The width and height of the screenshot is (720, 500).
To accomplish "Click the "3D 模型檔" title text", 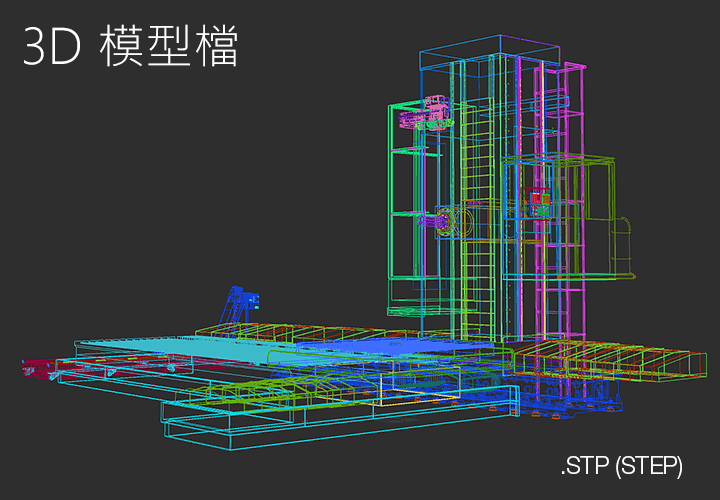I will (130, 47).
